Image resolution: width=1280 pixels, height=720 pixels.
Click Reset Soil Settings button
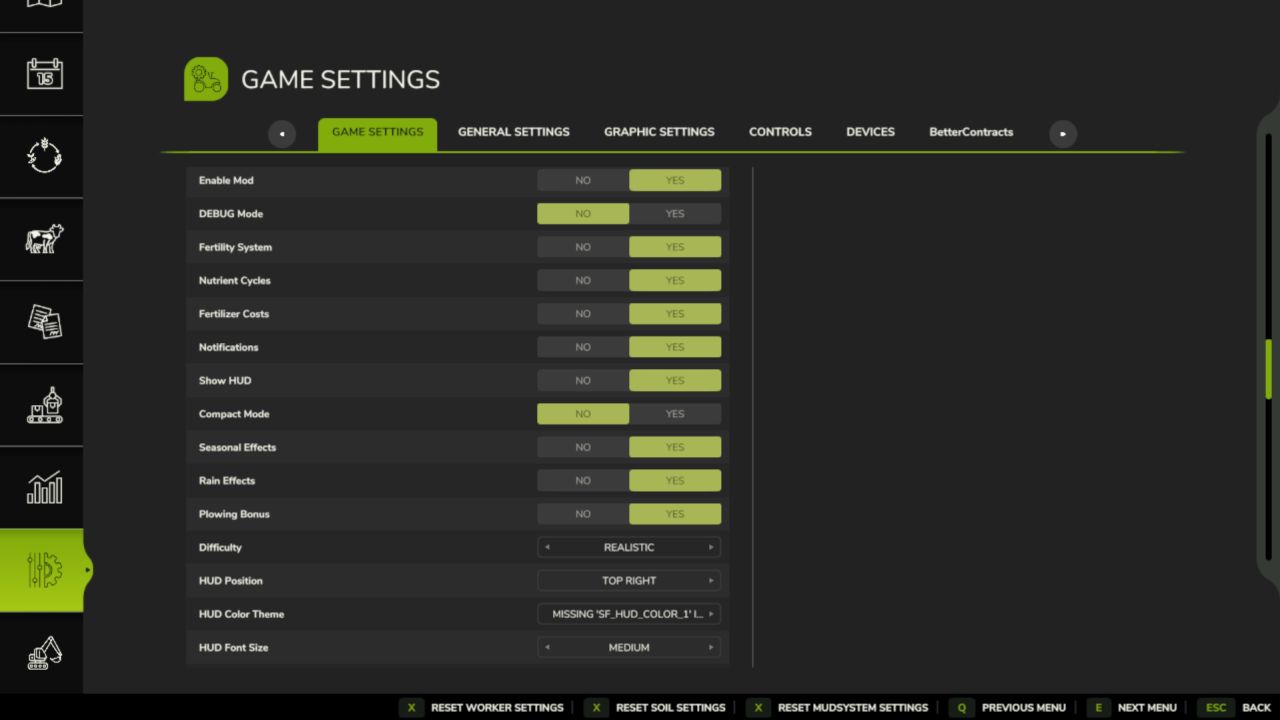tap(656, 708)
